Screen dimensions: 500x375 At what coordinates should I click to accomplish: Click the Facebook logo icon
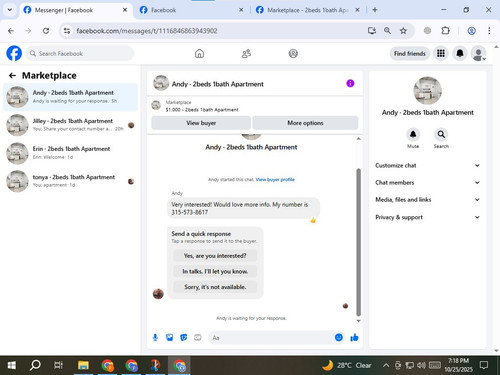click(14, 53)
